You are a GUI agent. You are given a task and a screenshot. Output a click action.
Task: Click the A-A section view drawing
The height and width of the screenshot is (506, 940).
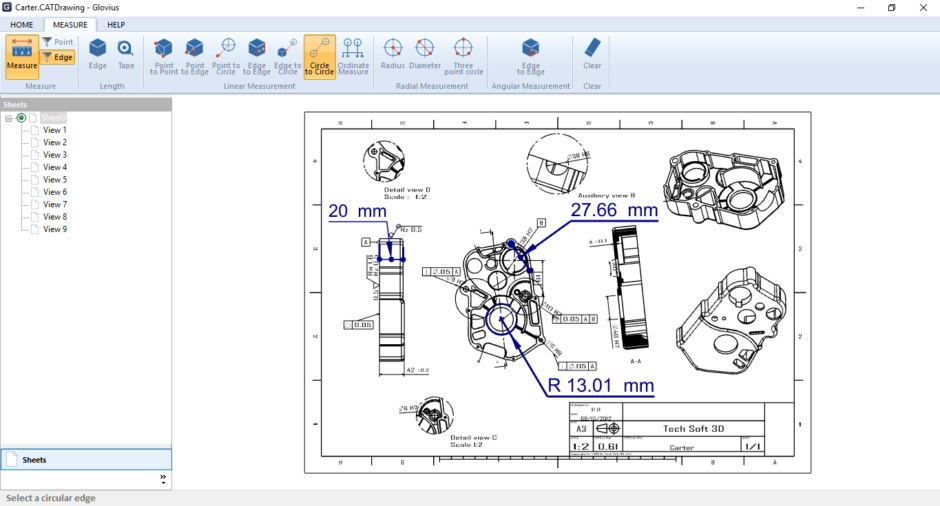(x=629, y=288)
